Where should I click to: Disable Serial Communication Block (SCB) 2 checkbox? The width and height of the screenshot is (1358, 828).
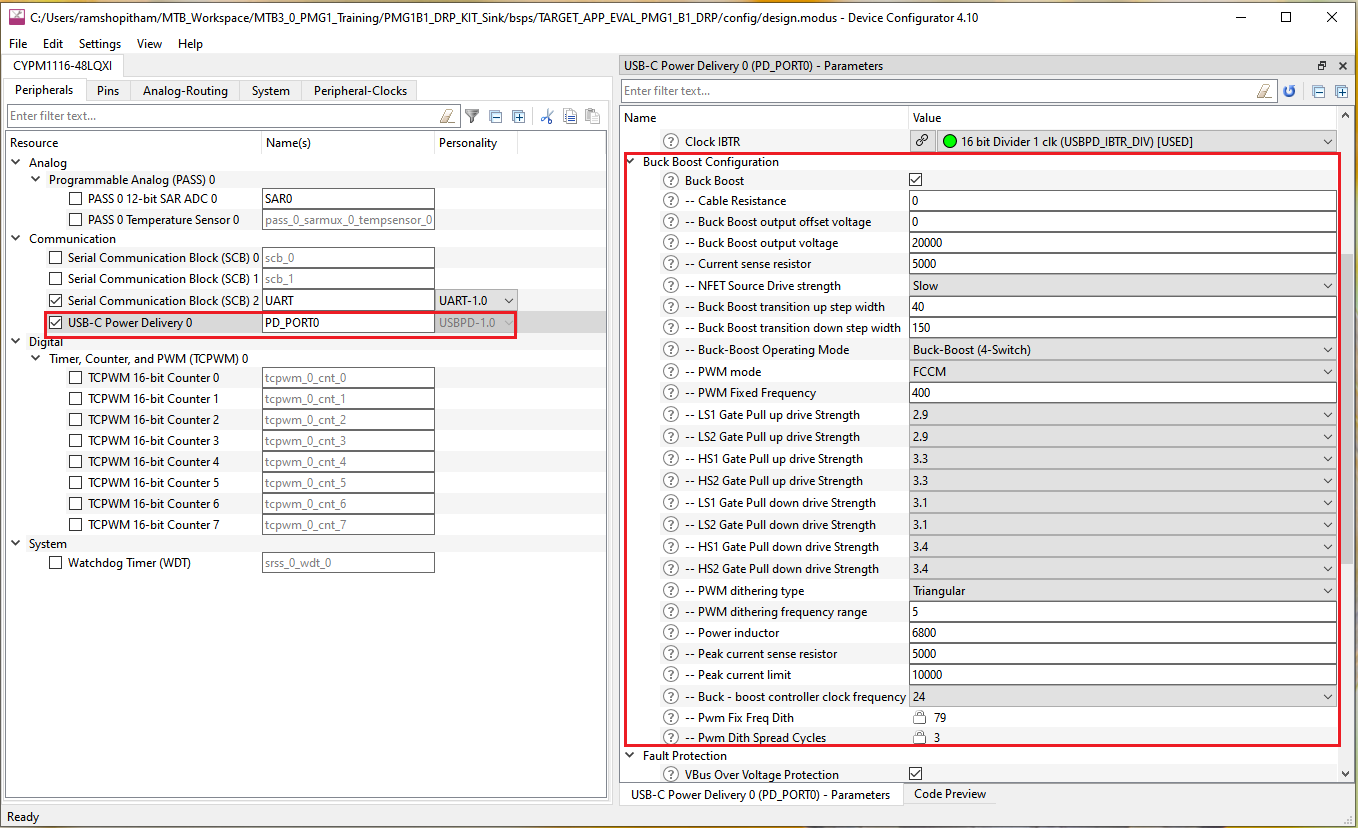56,300
